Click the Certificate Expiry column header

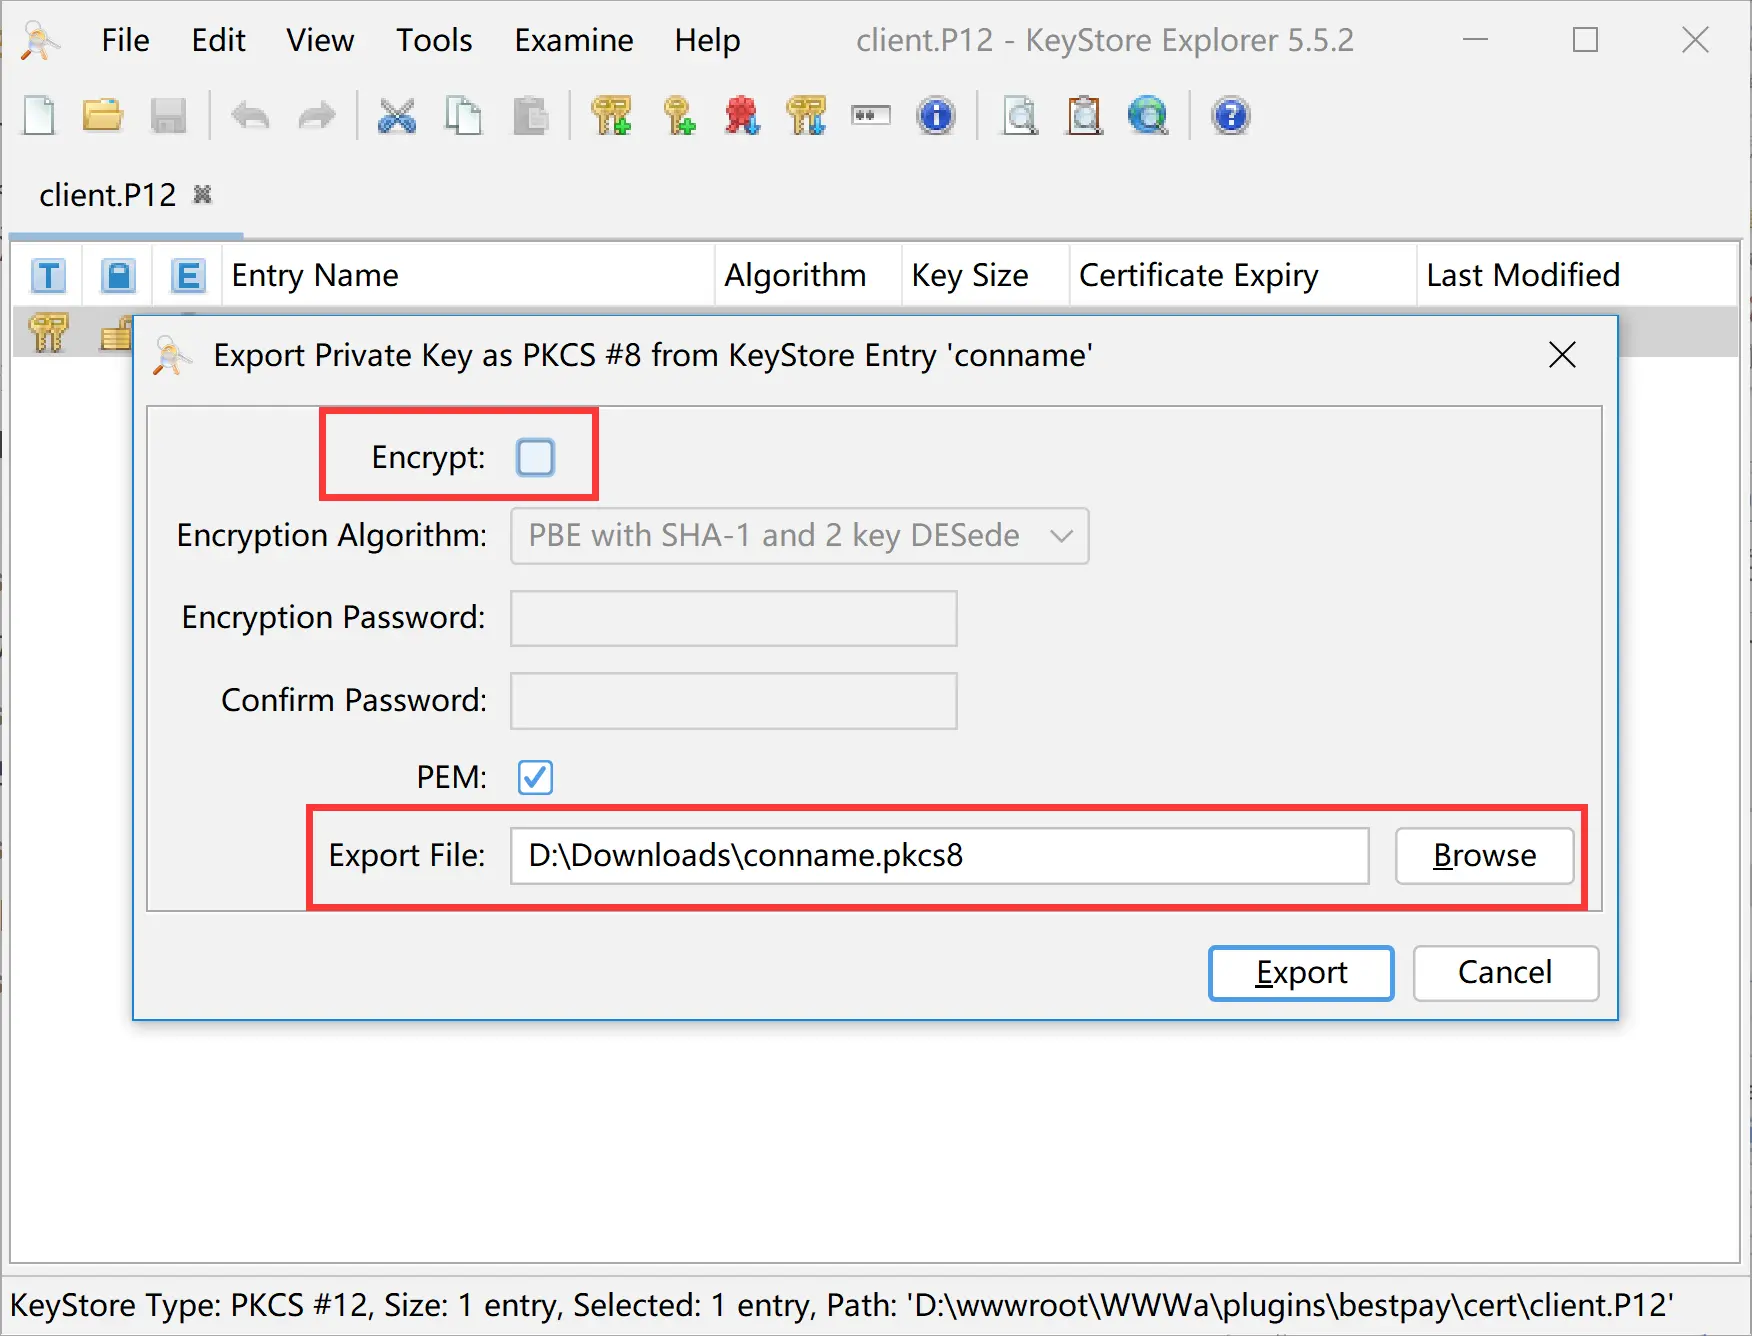1198,275
